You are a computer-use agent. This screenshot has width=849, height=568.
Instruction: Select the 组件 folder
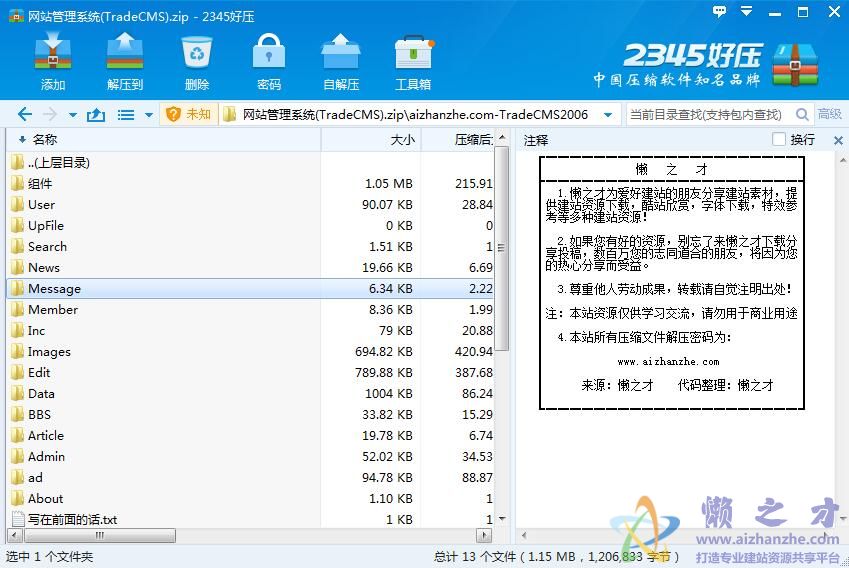pyautogui.click(x=250, y=184)
